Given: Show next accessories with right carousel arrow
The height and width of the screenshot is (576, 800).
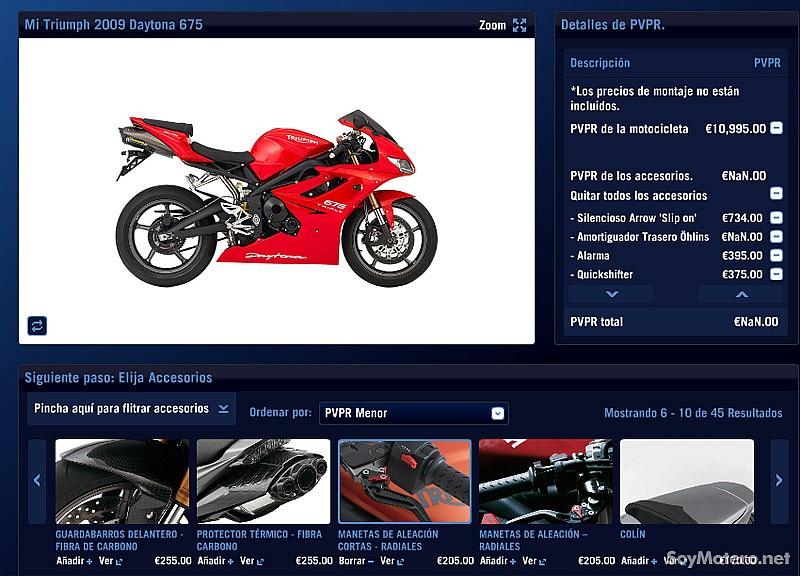Looking at the screenshot, I should click(779, 480).
